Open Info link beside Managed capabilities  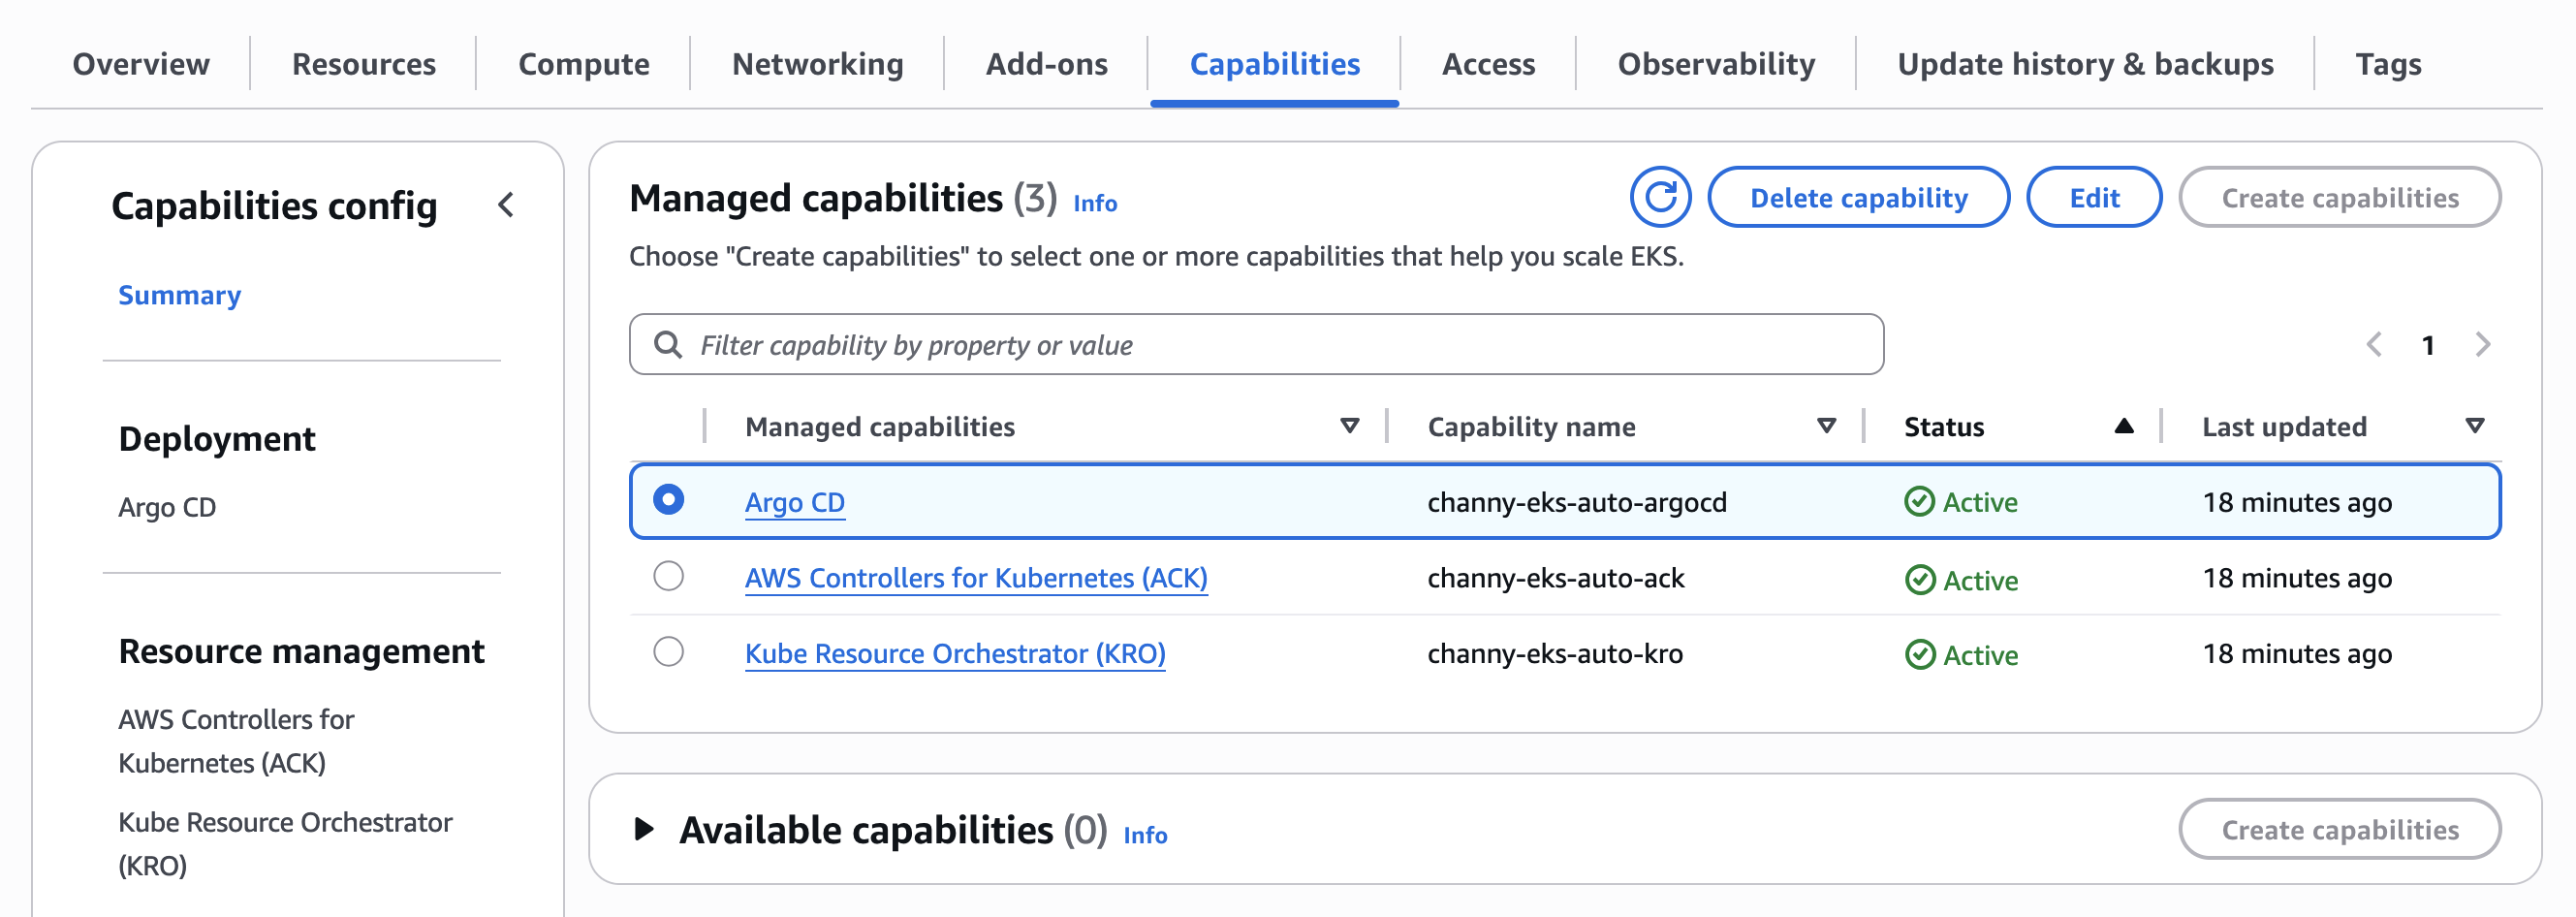click(1095, 203)
